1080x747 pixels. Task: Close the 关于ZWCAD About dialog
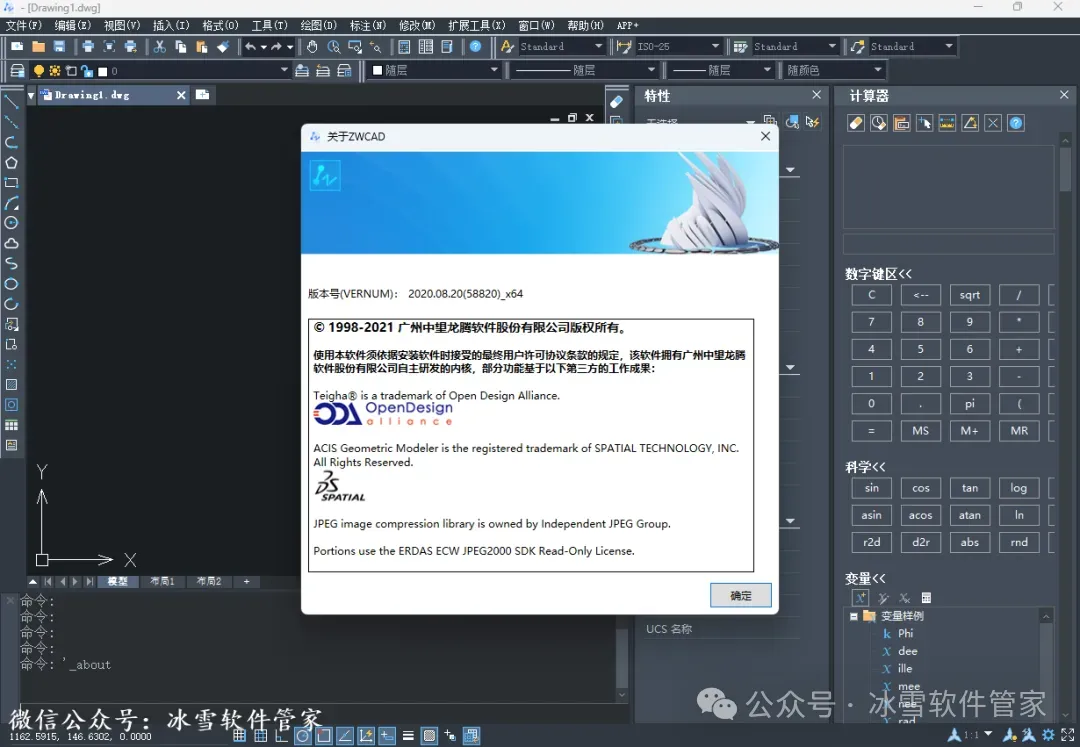pos(765,136)
